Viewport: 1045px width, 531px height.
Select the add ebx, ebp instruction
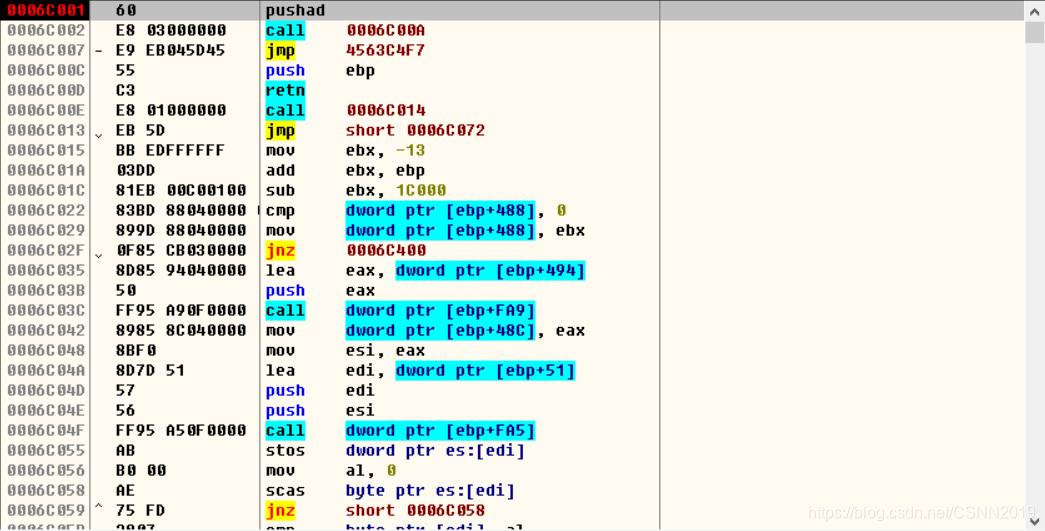tap(345, 171)
